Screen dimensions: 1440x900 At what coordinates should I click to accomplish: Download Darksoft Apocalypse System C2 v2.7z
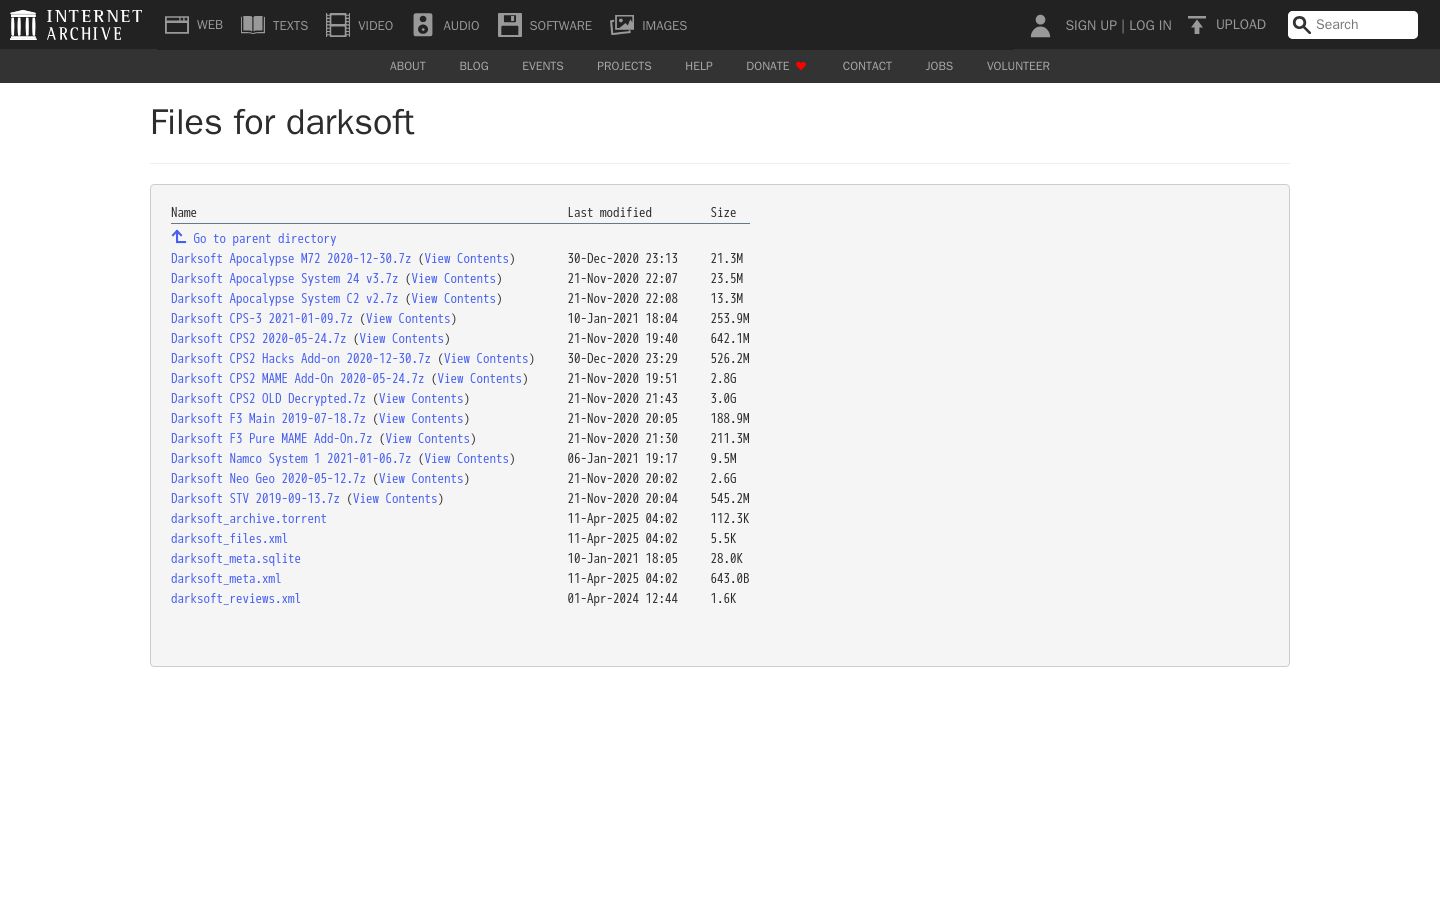[x=285, y=299]
